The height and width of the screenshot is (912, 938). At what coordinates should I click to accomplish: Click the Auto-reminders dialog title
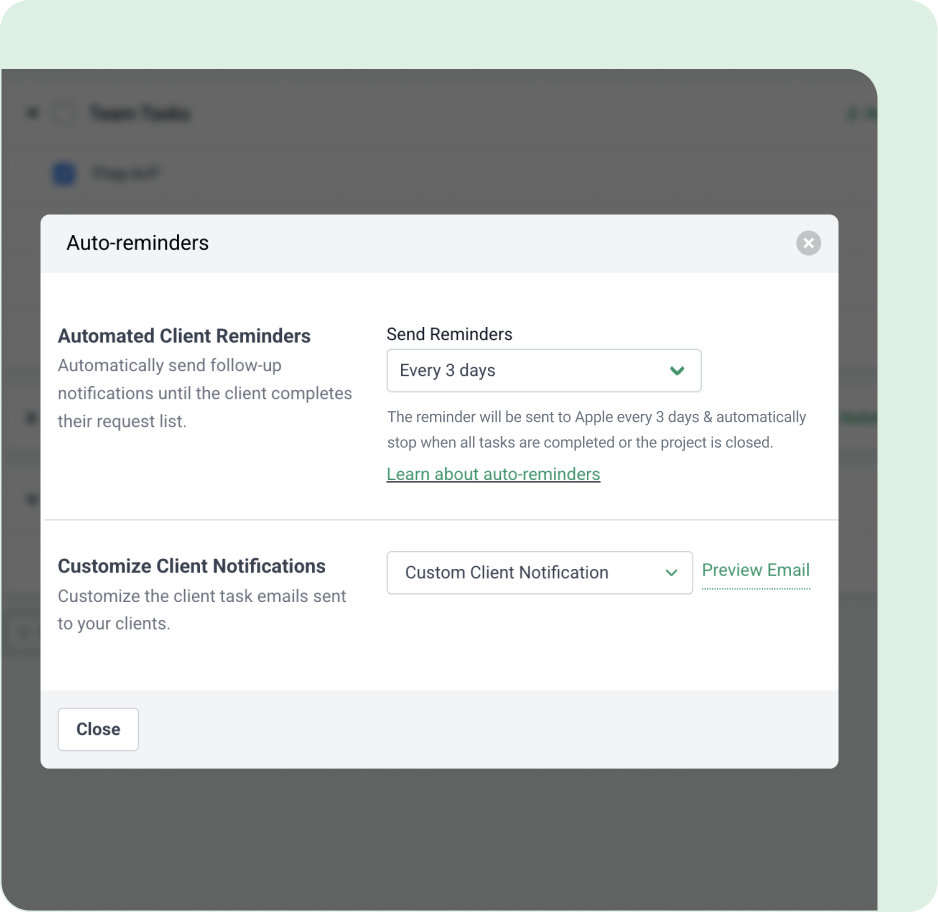pos(138,243)
